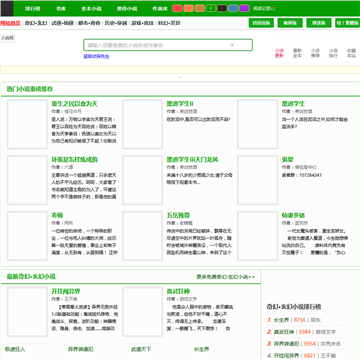The width and height of the screenshot is (360, 360).
Task: Open the 都市•青春 category
Action: (89, 23)
